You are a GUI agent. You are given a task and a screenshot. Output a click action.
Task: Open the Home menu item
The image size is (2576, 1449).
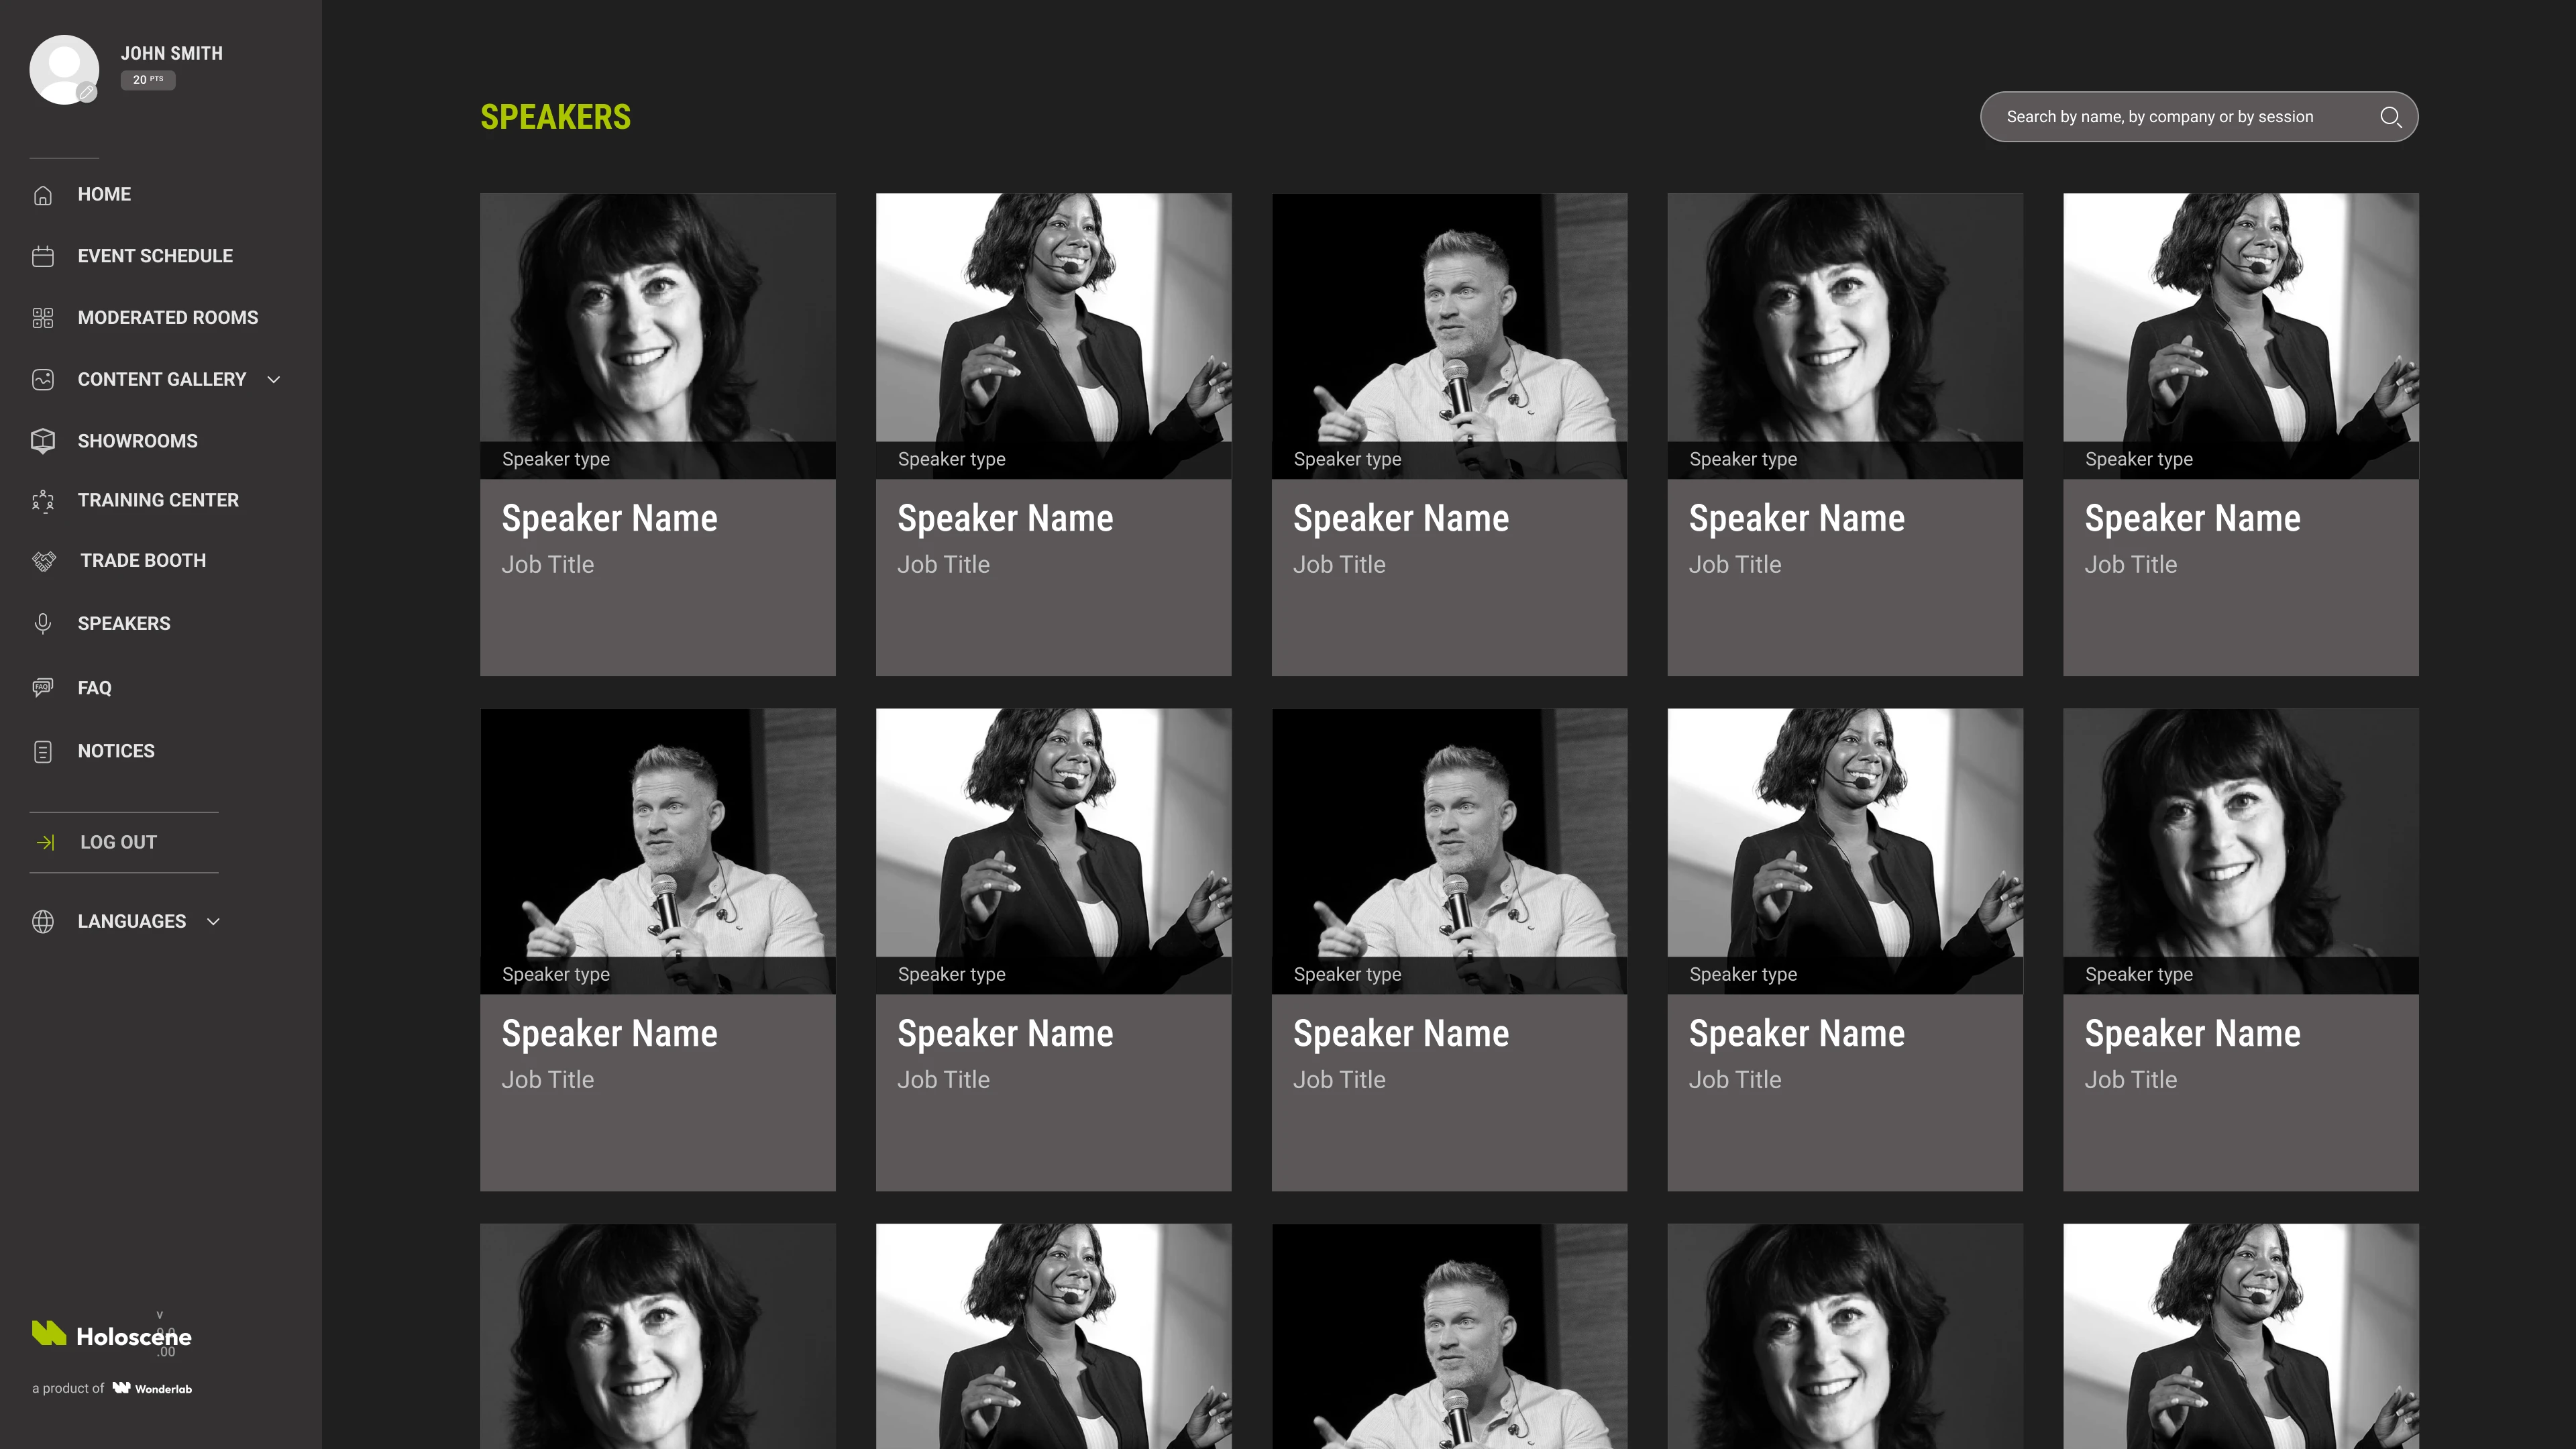pos(104,194)
